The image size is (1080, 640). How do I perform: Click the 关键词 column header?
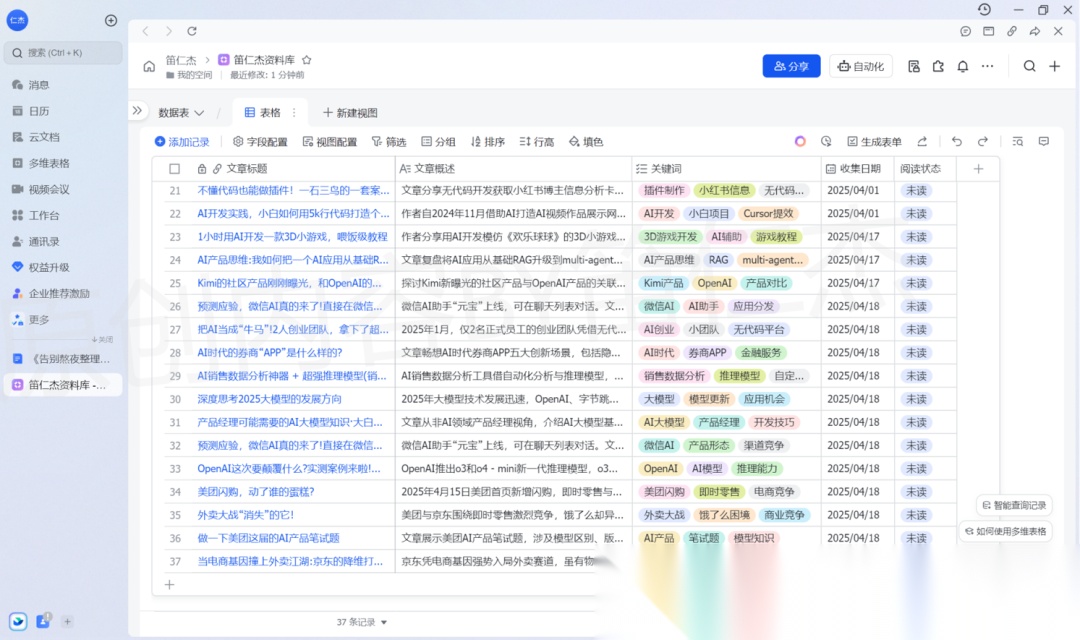726,169
